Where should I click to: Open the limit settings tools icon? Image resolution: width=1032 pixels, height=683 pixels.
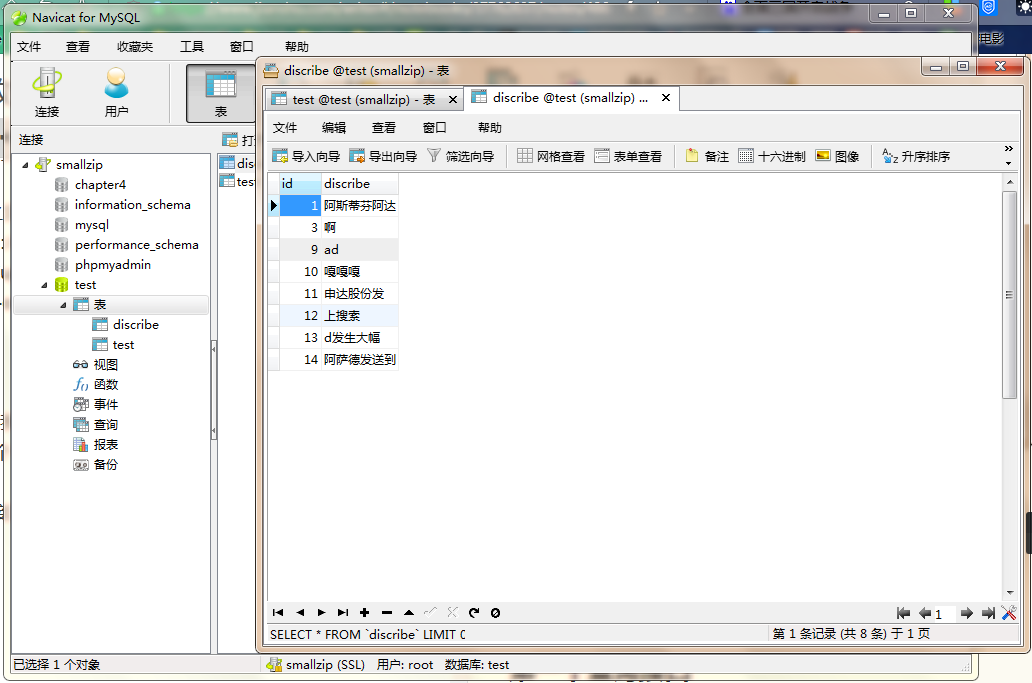pos(1009,613)
